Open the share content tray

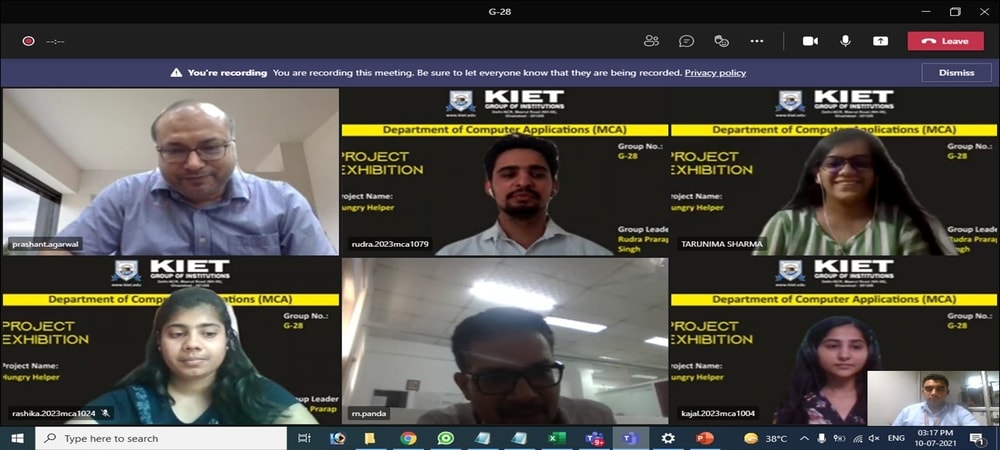pos(880,41)
